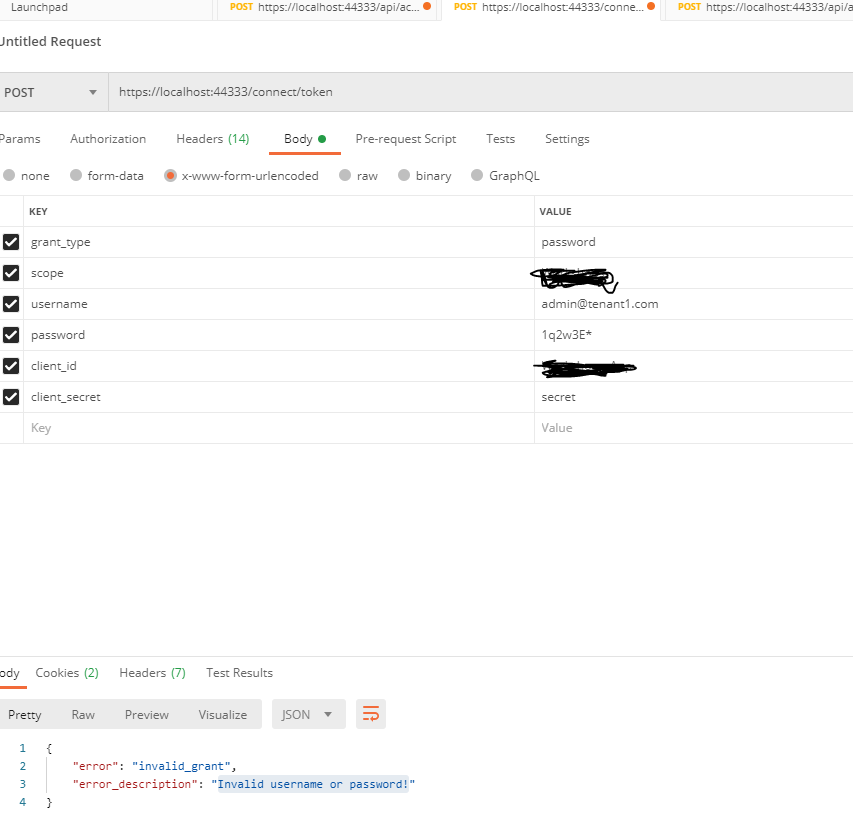Uncheck the grant_type parameter
Viewport: 853px width, 827px height.
click(12, 241)
